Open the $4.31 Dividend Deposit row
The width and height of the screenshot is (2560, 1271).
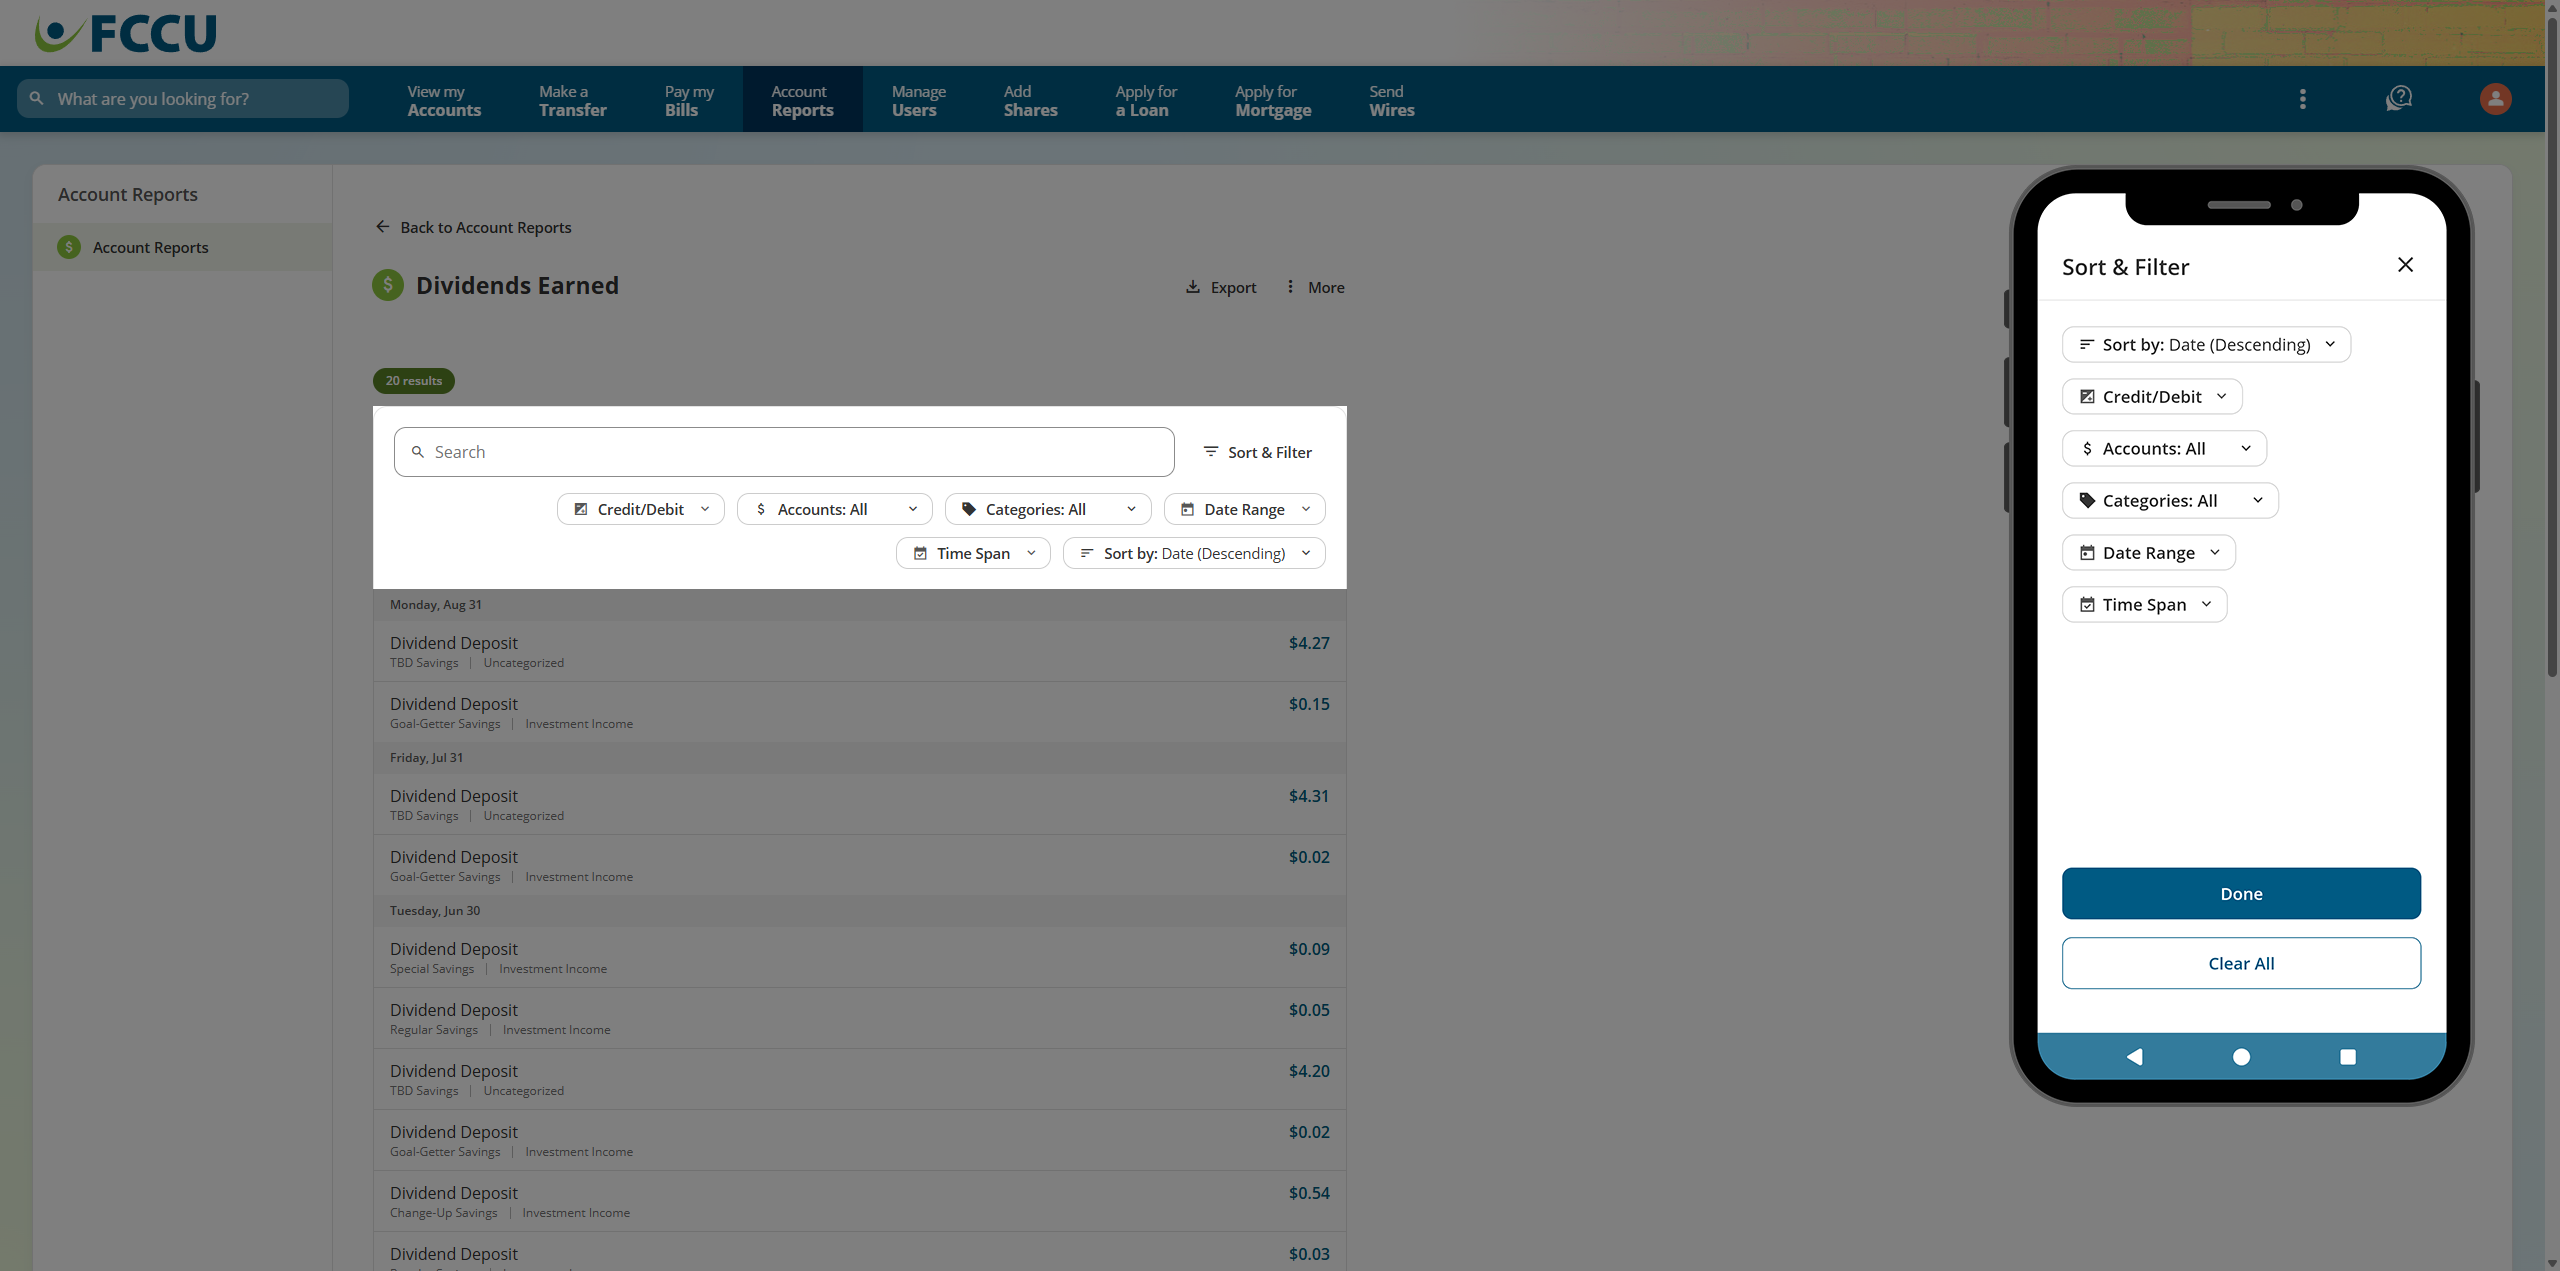click(x=859, y=804)
